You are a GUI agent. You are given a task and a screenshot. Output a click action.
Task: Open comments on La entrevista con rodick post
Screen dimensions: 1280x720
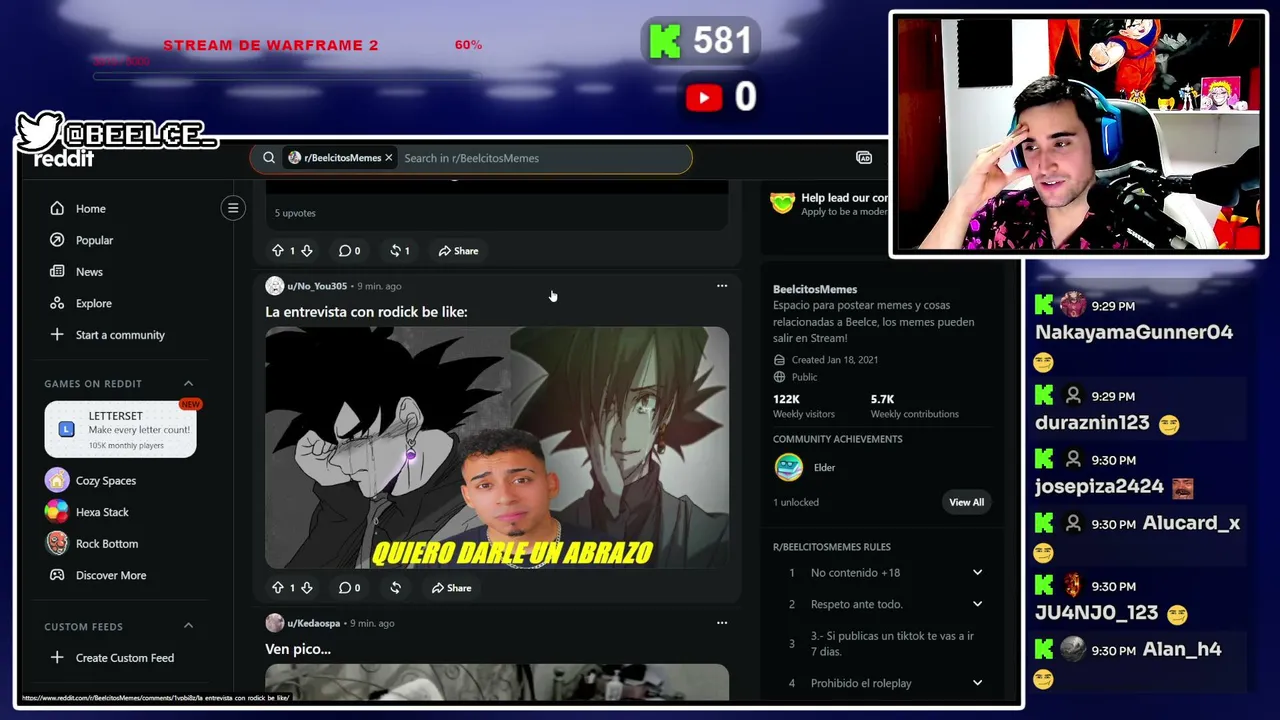point(349,588)
